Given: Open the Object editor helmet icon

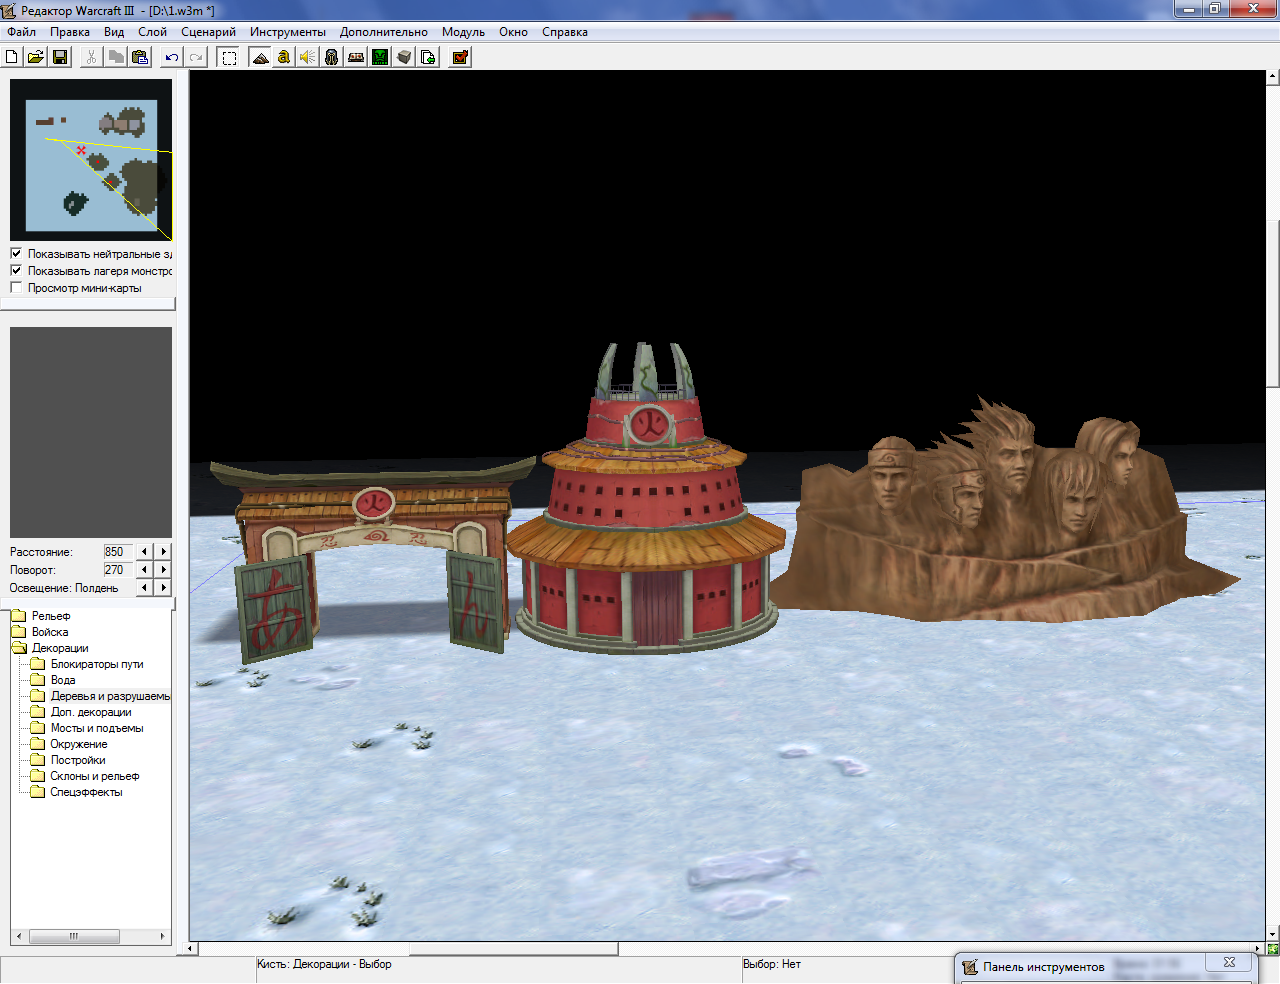Looking at the screenshot, I should point(332,57).
